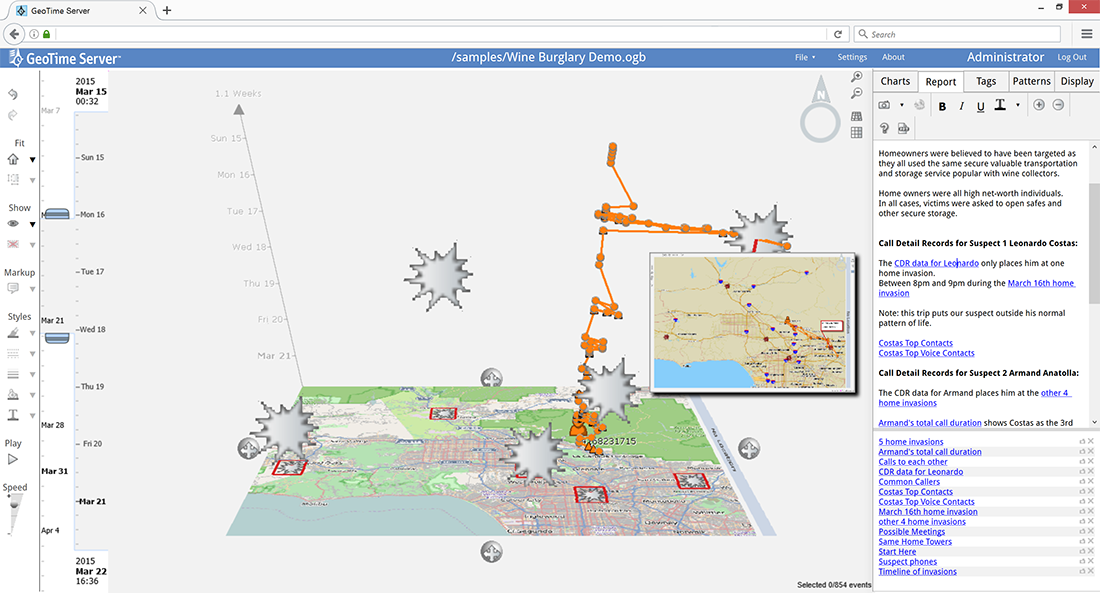1100x593 pixels.
Task: Toggle the Show eye visibility icon
Action: click(x=13, y=224)
